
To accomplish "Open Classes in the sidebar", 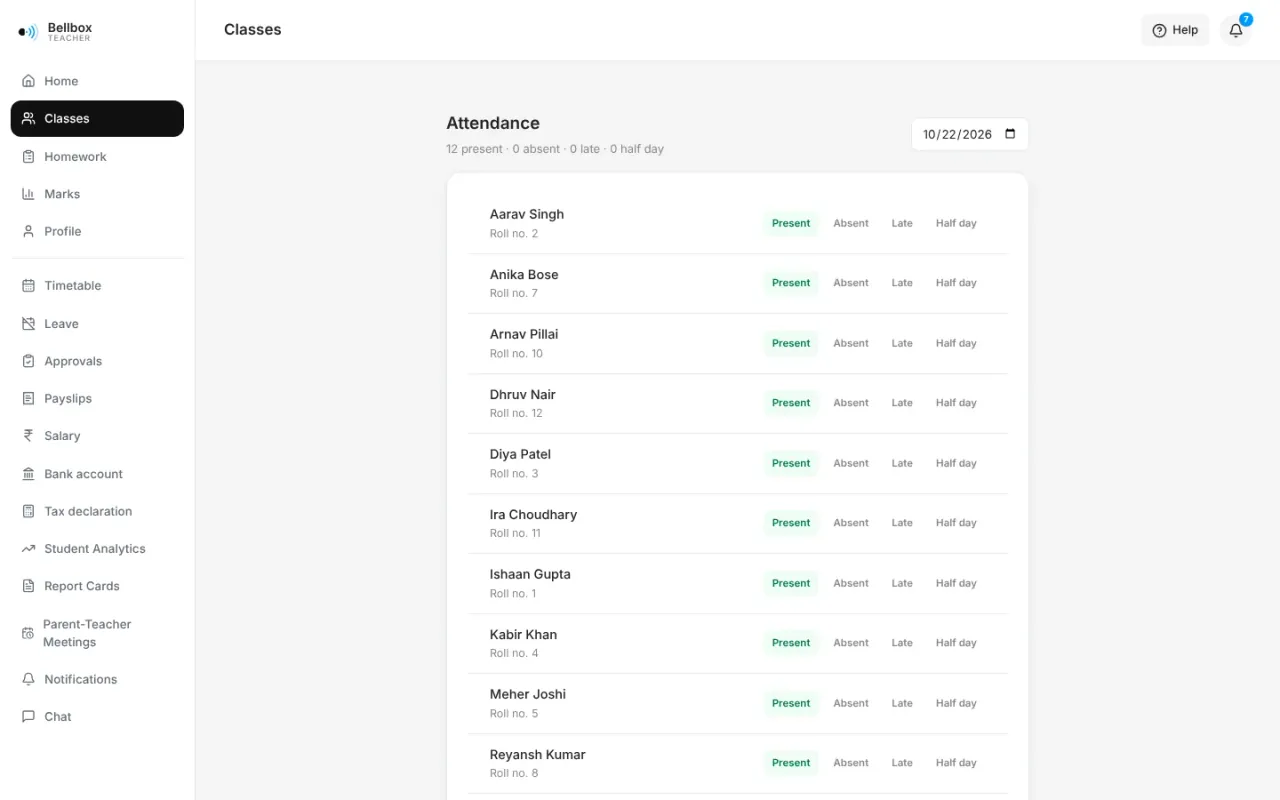I will point(97,118).
